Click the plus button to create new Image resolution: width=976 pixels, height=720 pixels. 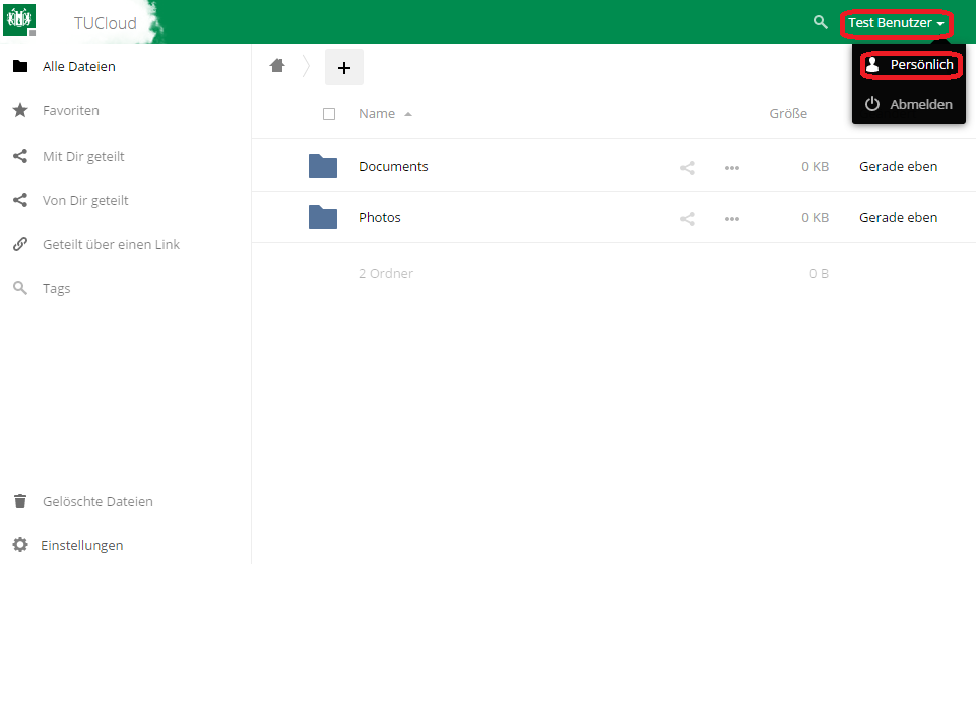click(344, 67)
